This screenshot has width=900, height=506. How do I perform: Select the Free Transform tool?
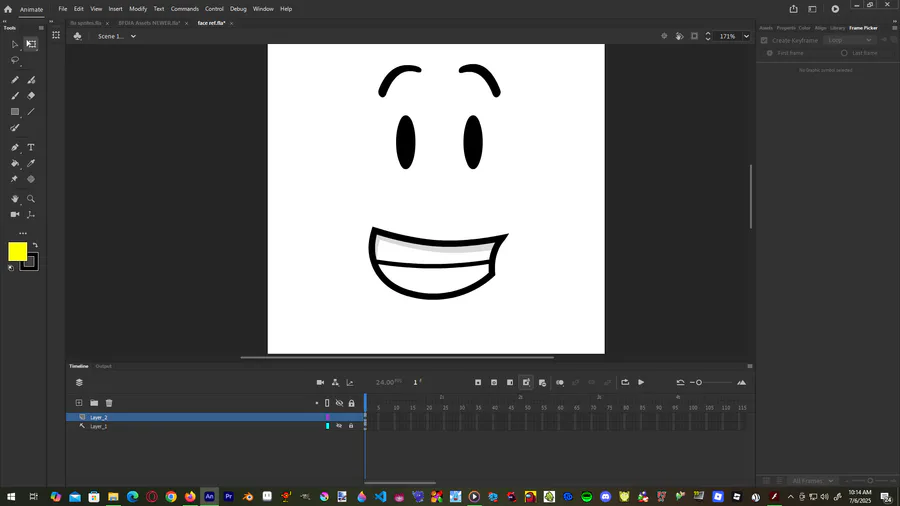(x=31, y=44)
